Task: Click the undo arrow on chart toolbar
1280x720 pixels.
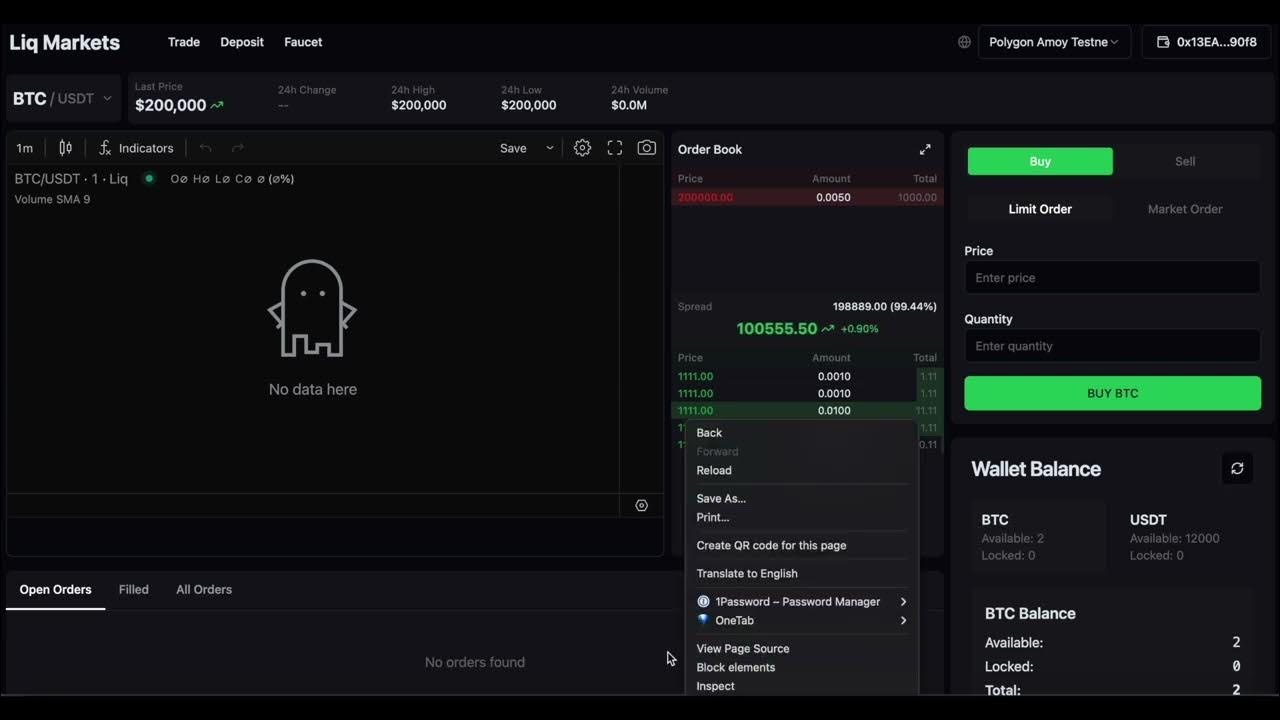Action: [x=206, y=147]
